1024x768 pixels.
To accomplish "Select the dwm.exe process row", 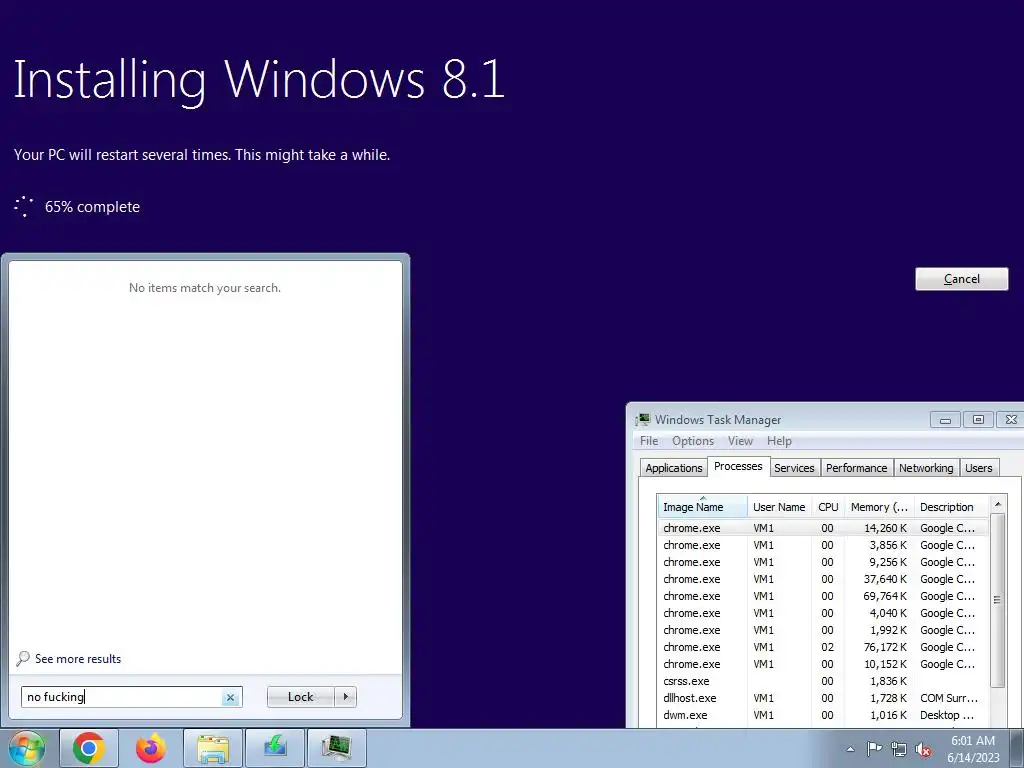I will [x=823, y=714].
